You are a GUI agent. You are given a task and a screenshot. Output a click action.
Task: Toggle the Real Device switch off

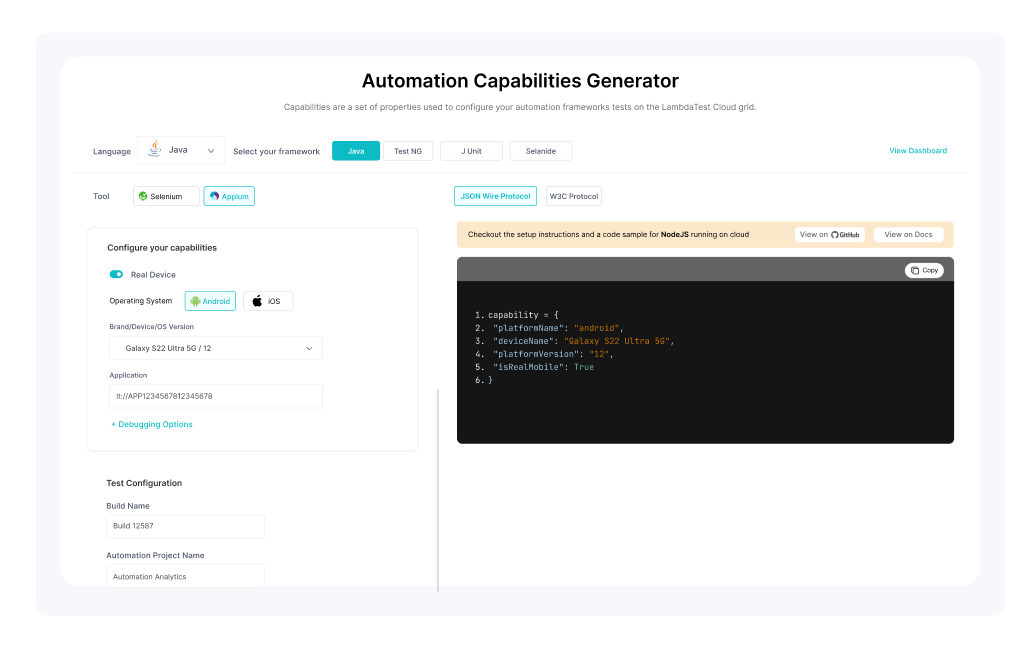tap(117, 273)
